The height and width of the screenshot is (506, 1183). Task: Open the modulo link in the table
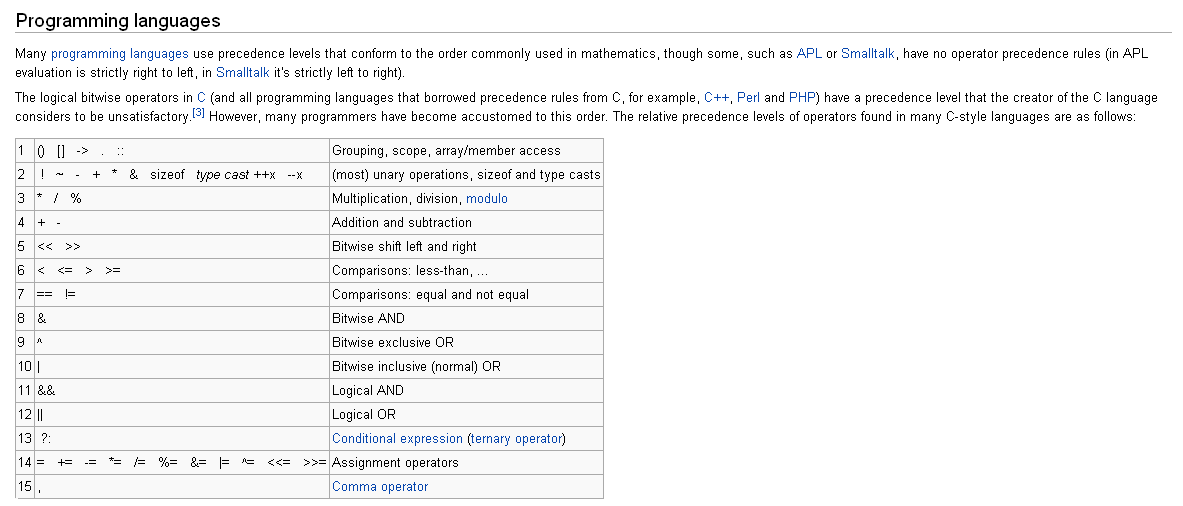tap(487, 199)
